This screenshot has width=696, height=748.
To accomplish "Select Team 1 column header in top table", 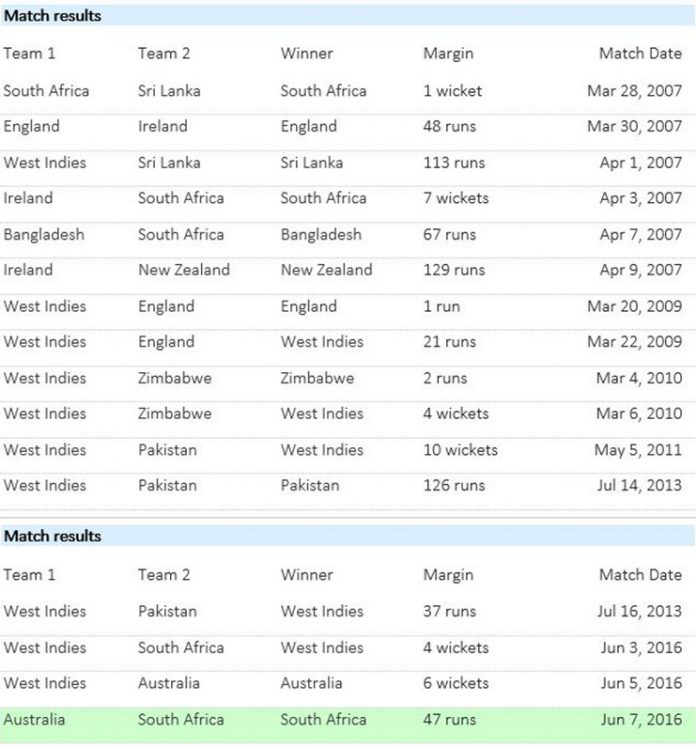I will tap(30, 53).
